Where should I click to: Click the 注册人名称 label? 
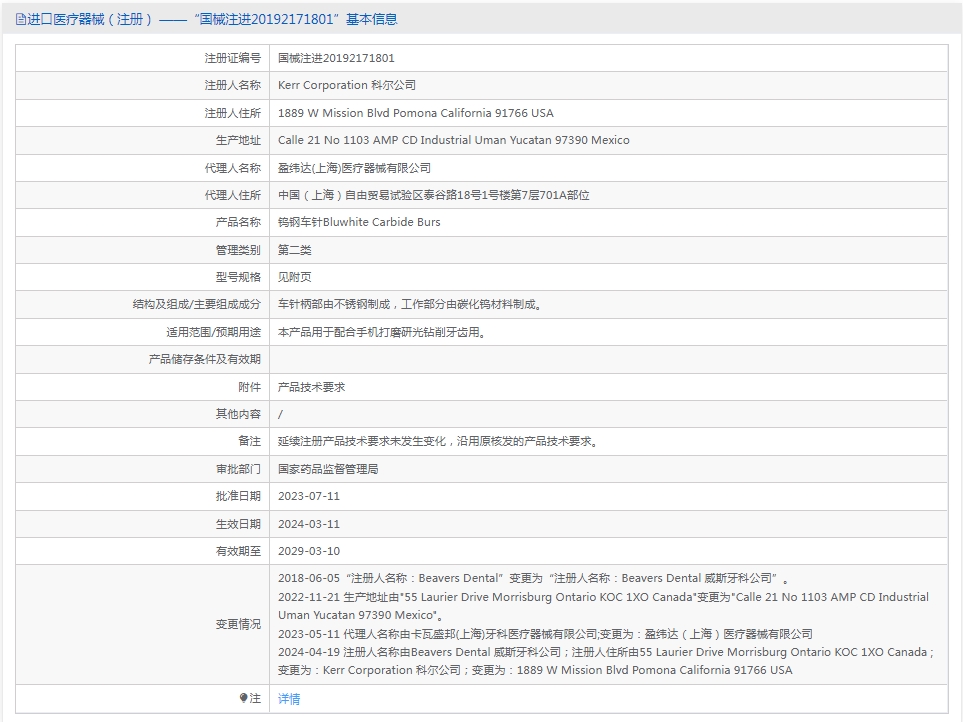click(232, 85)
